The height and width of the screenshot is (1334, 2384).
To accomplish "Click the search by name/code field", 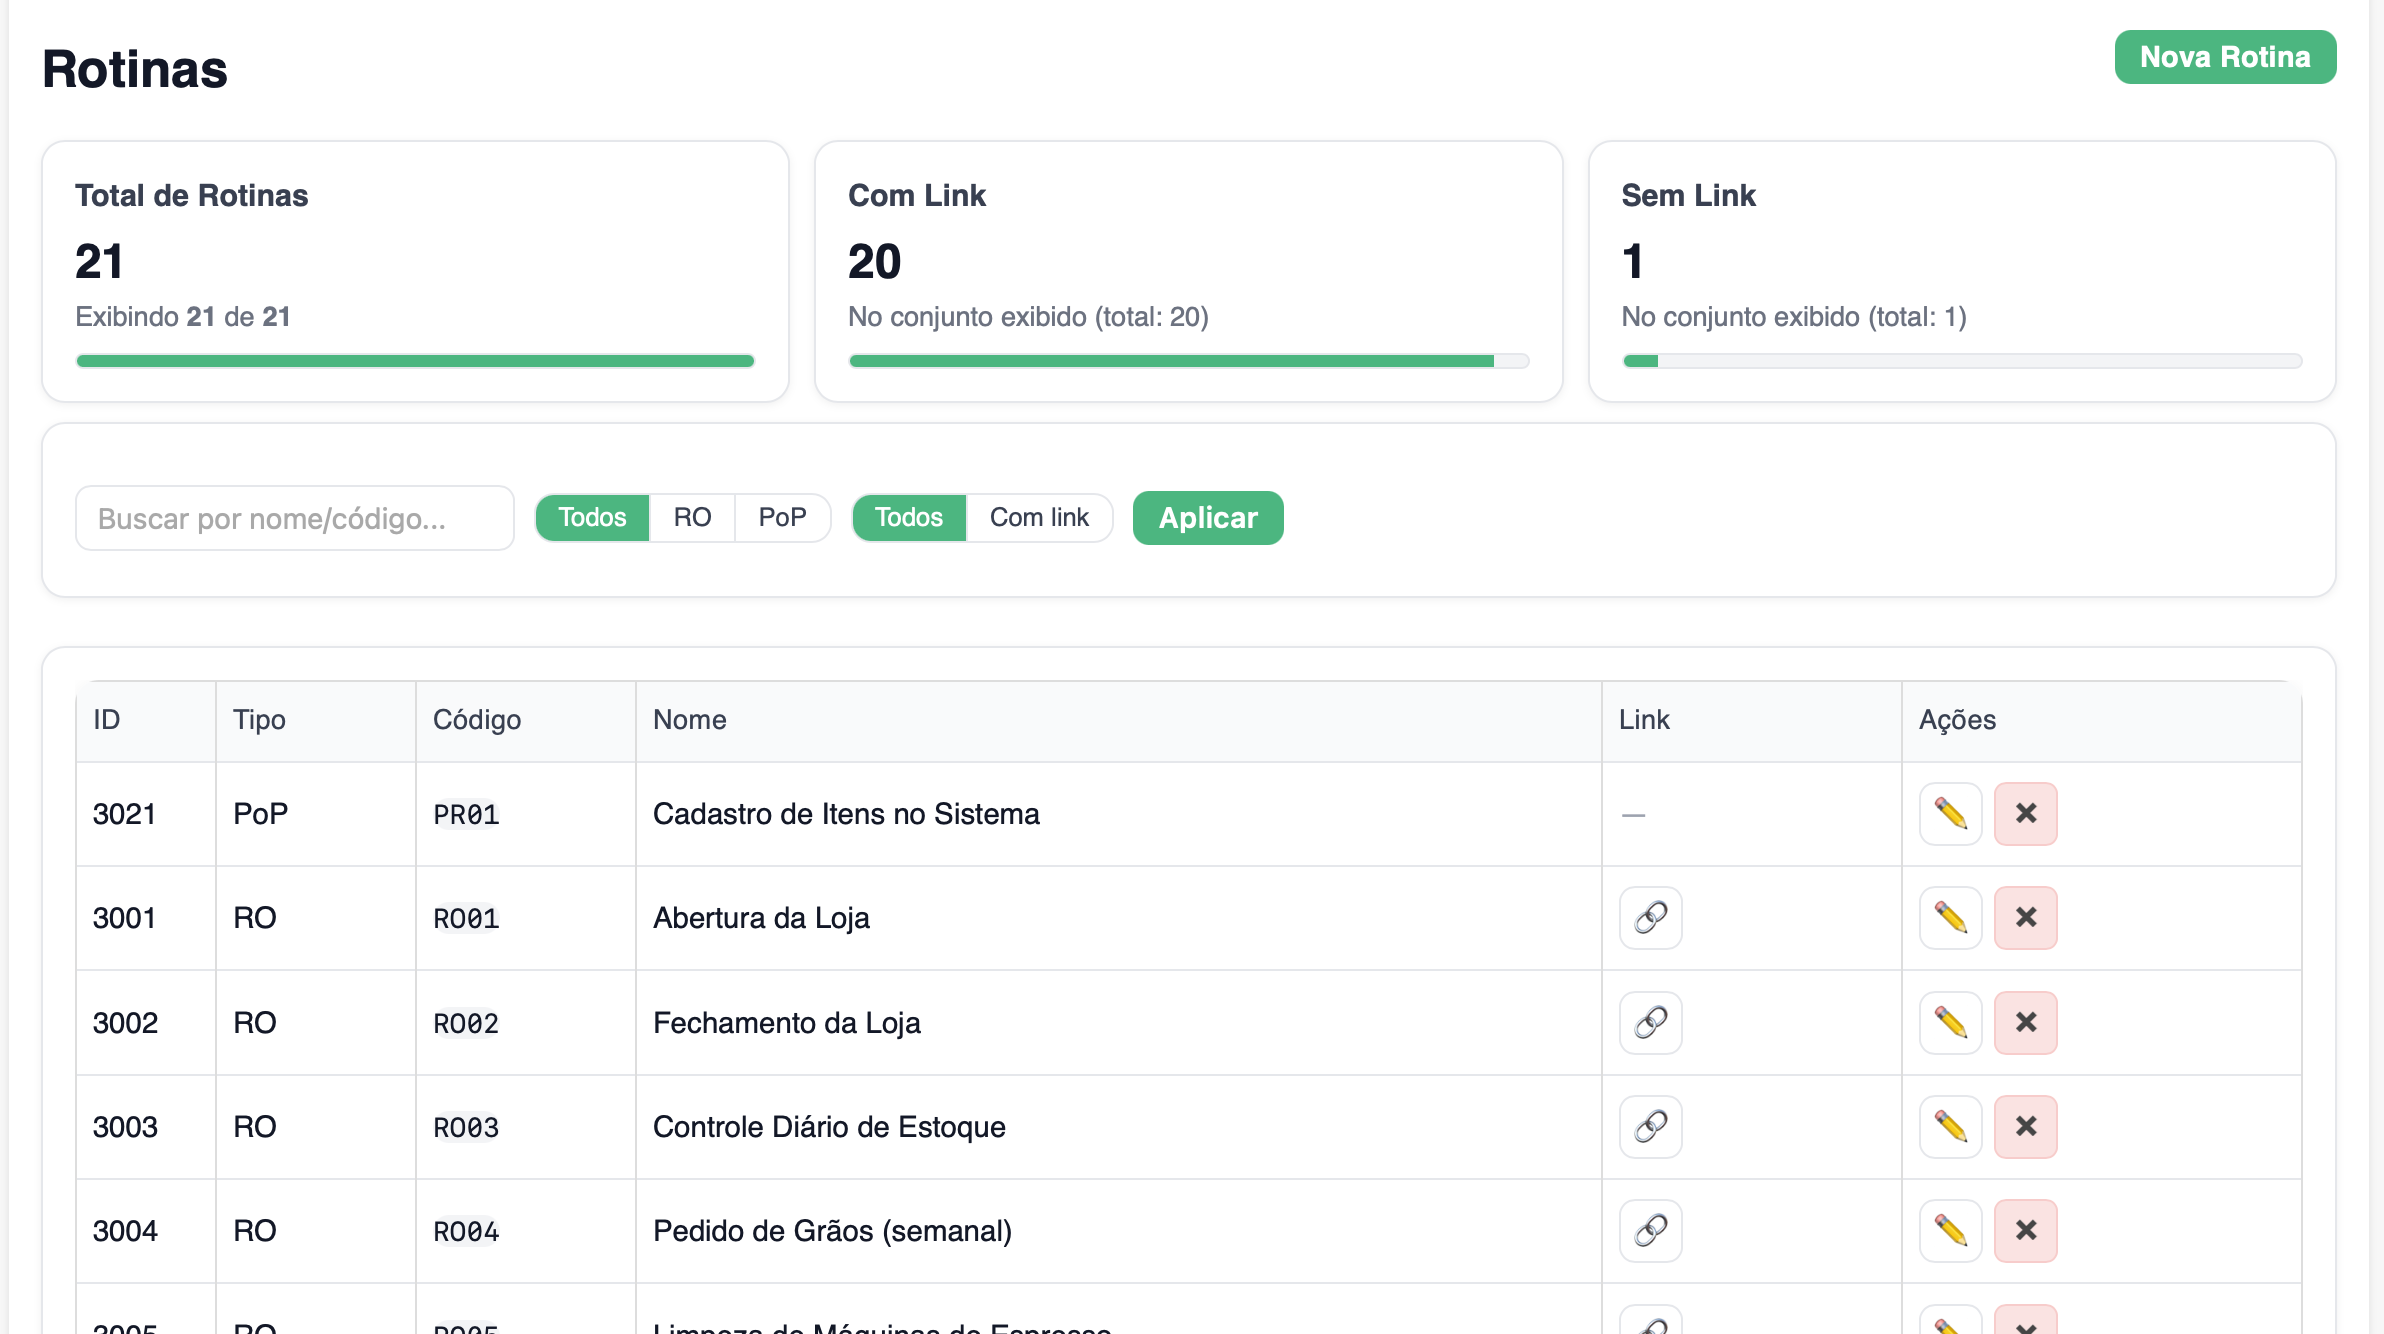I will 294,517.
